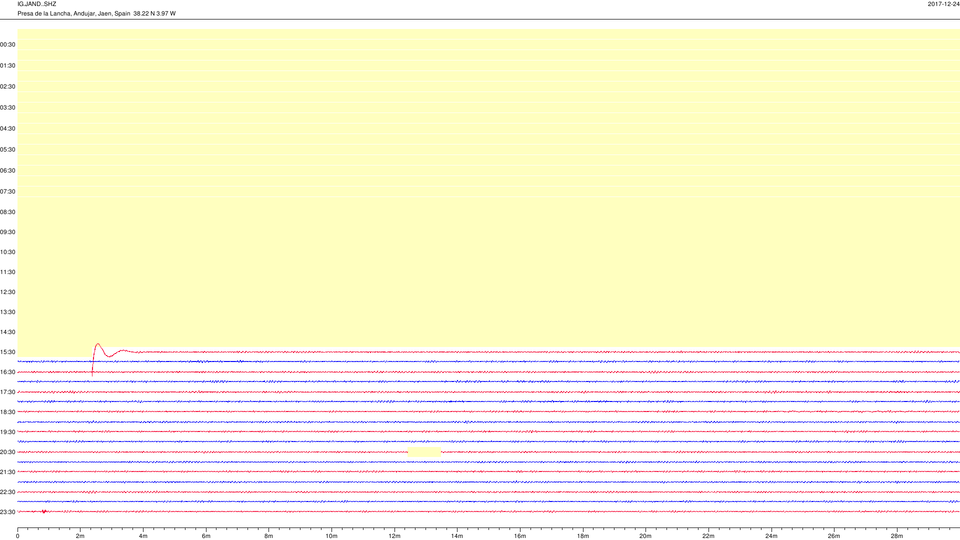Select the 20:30 time row label
Screen dimensions: 960x540
8,452
